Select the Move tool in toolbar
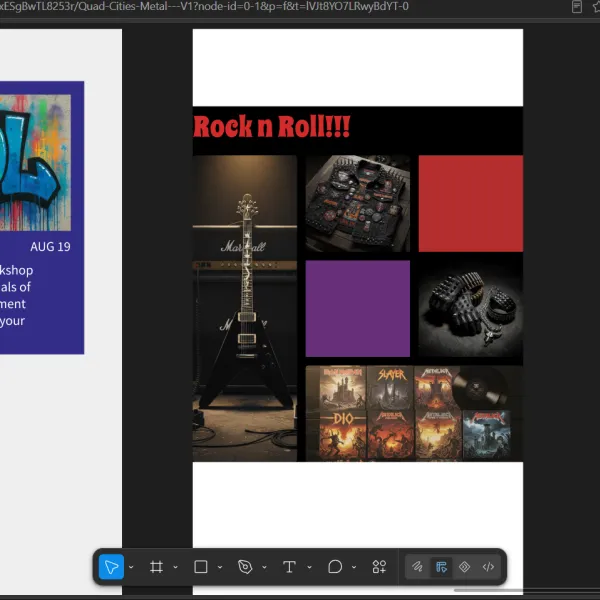Image resolution: width=600 pixels, height=600 pixels. [x=111, y=567]
